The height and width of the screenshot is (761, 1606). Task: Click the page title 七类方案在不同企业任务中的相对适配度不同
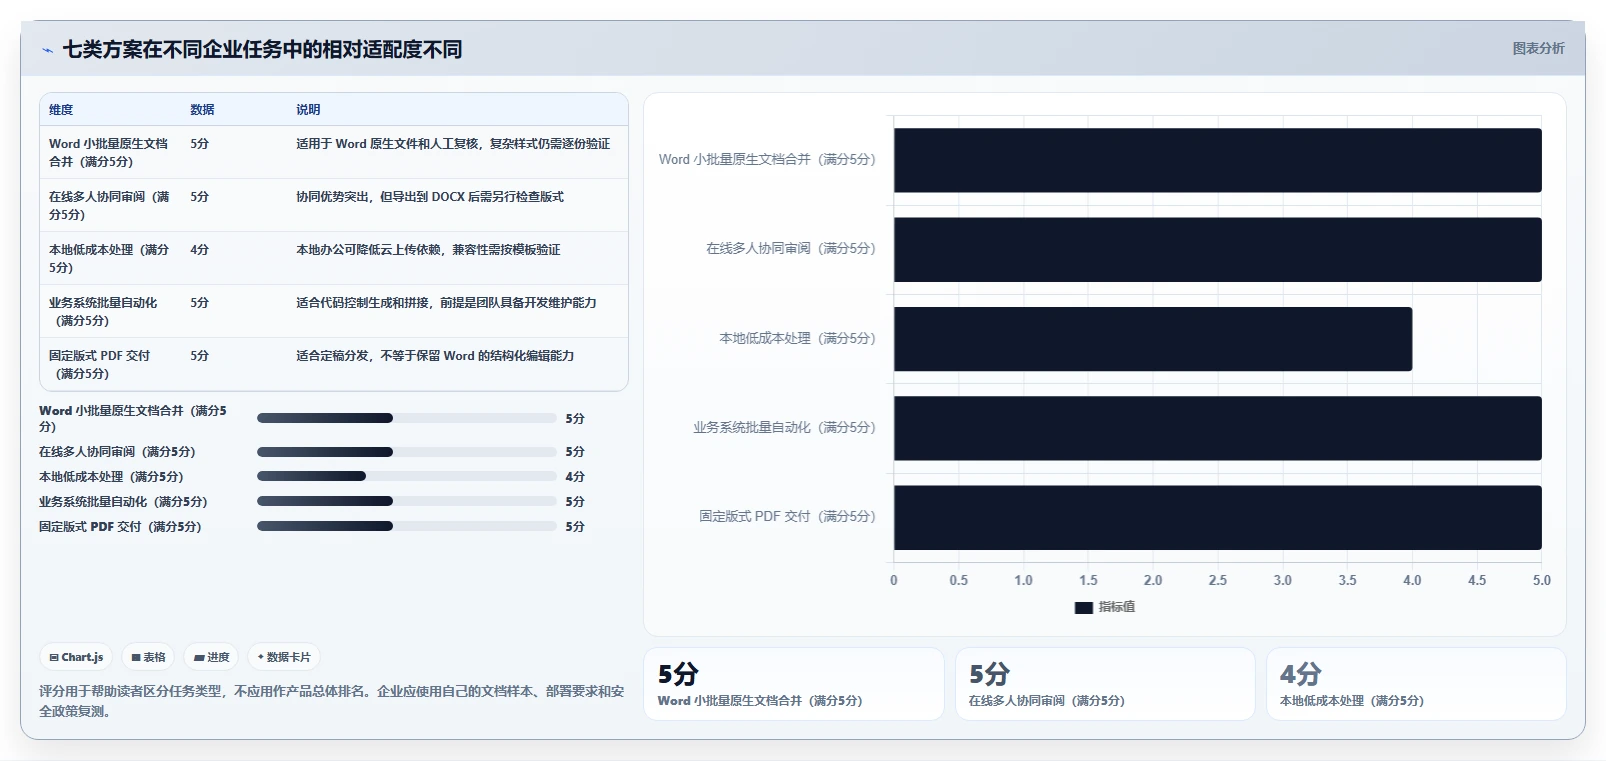(262, 50)
